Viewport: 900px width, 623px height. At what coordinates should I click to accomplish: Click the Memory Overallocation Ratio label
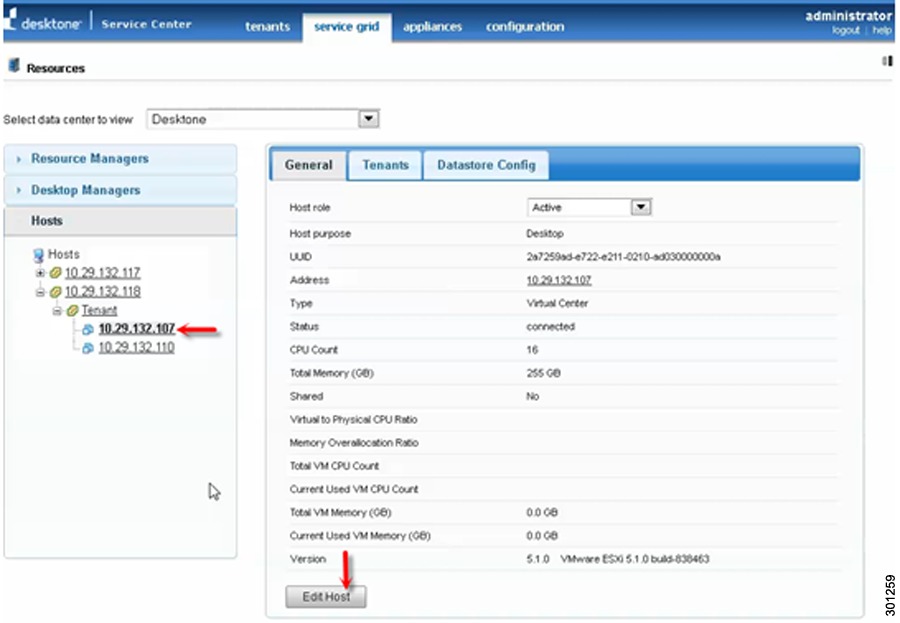354,443
